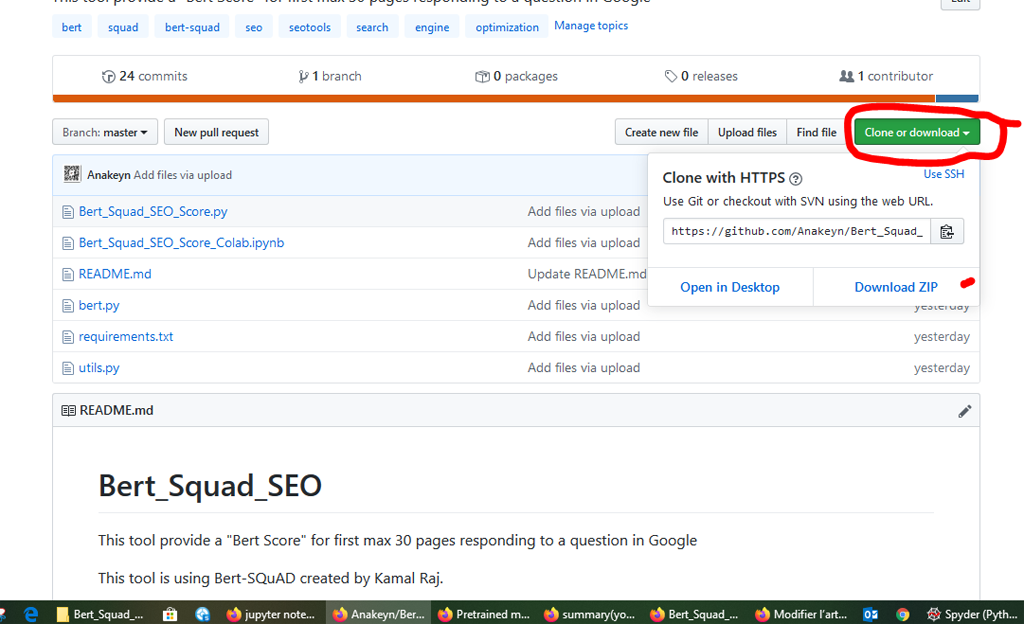Switch to Spyder in the taskbar
Viewport: 1024px width, 624px height.
[x=972, y=614]
